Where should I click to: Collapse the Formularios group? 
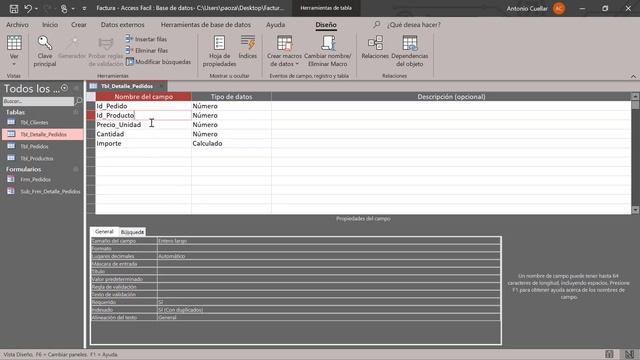click(x=76, y=169)
